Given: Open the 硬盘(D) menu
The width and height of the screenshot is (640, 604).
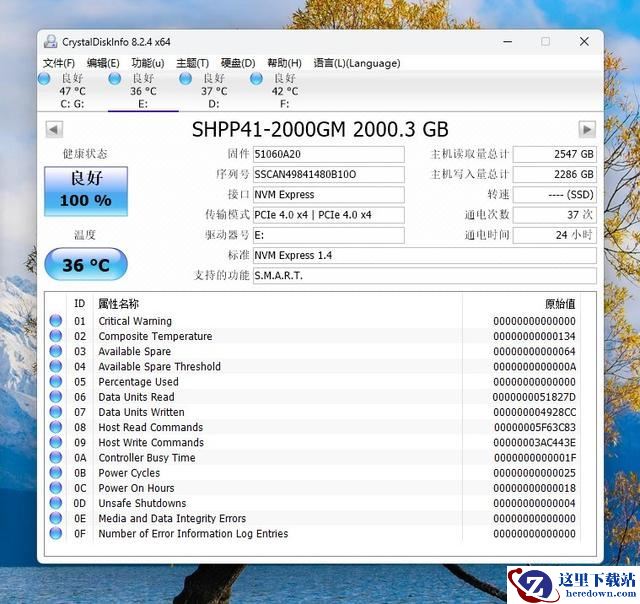Looking at the screenshot, I should tap(238, 63).
